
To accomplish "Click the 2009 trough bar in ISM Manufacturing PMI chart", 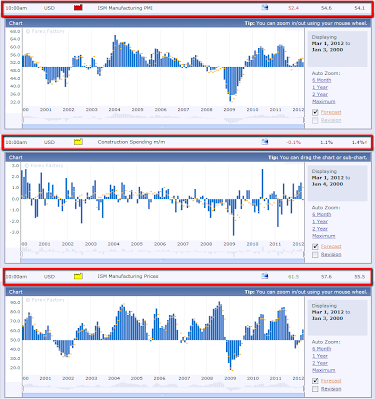I will pyautogui.click(x=230, y=84).
